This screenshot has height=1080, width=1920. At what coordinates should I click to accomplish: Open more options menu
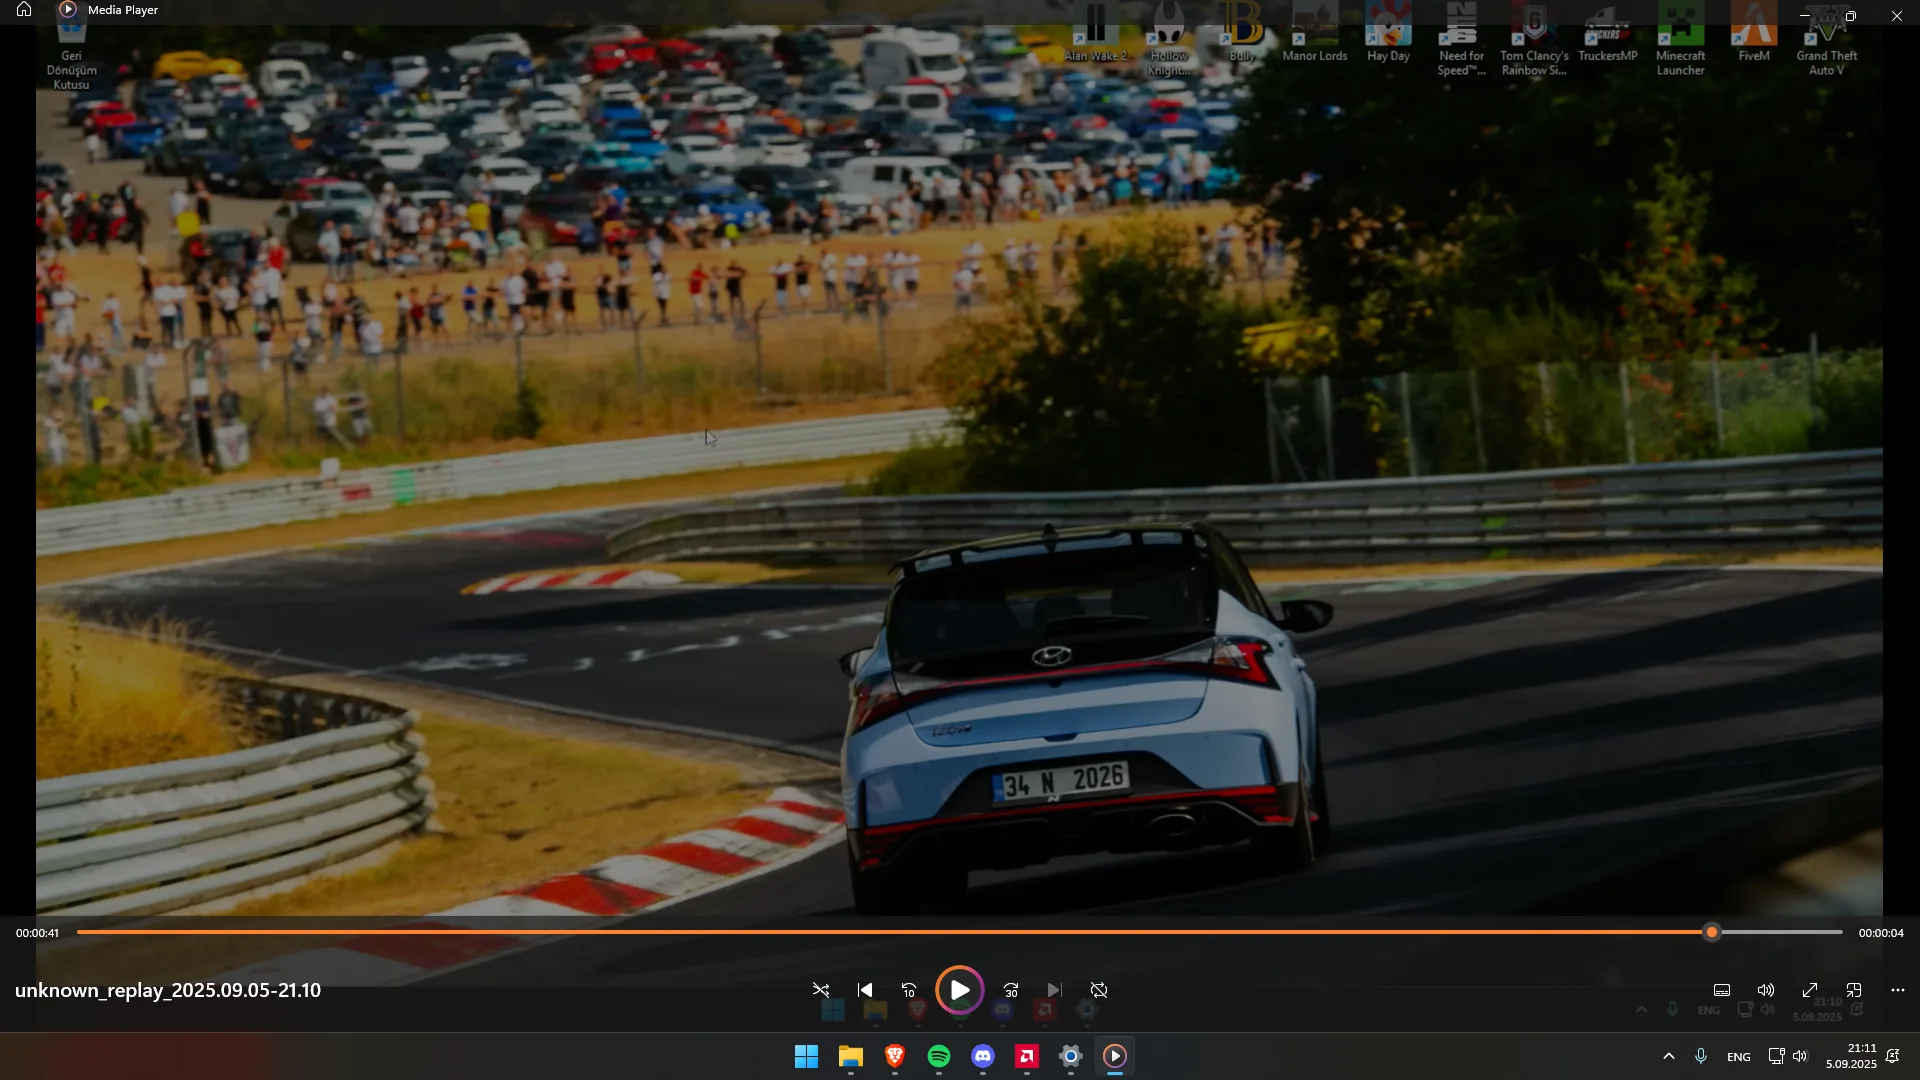click(1898, 991)
